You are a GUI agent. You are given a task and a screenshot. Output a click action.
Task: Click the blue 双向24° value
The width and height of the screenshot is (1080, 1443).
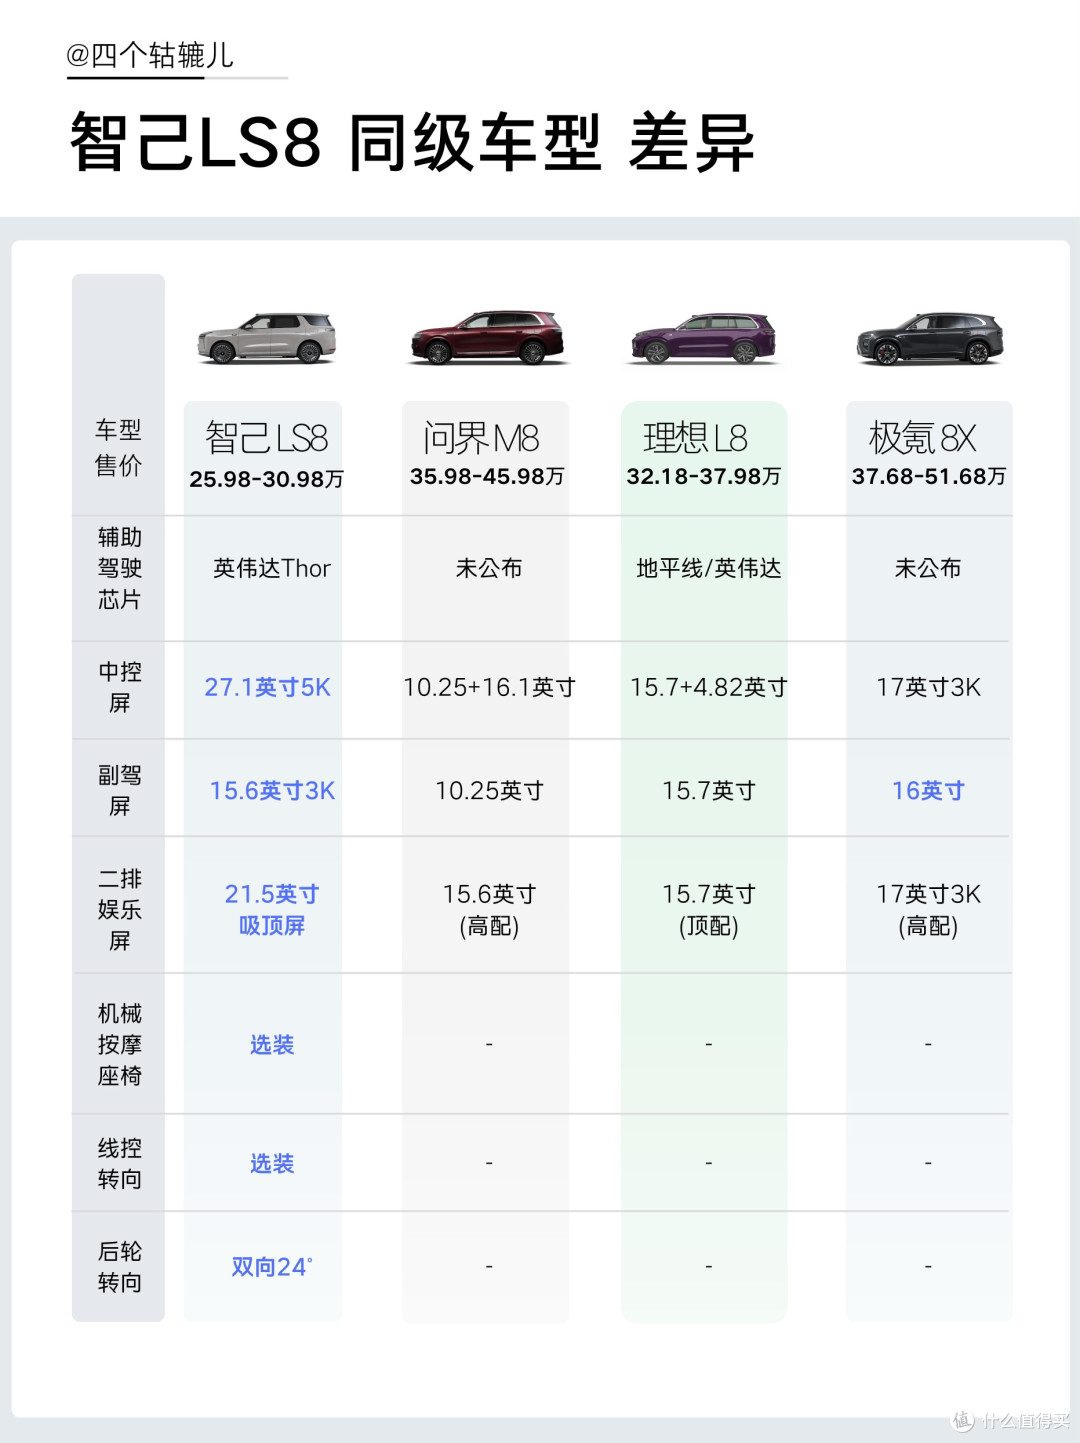point(271,1266)
